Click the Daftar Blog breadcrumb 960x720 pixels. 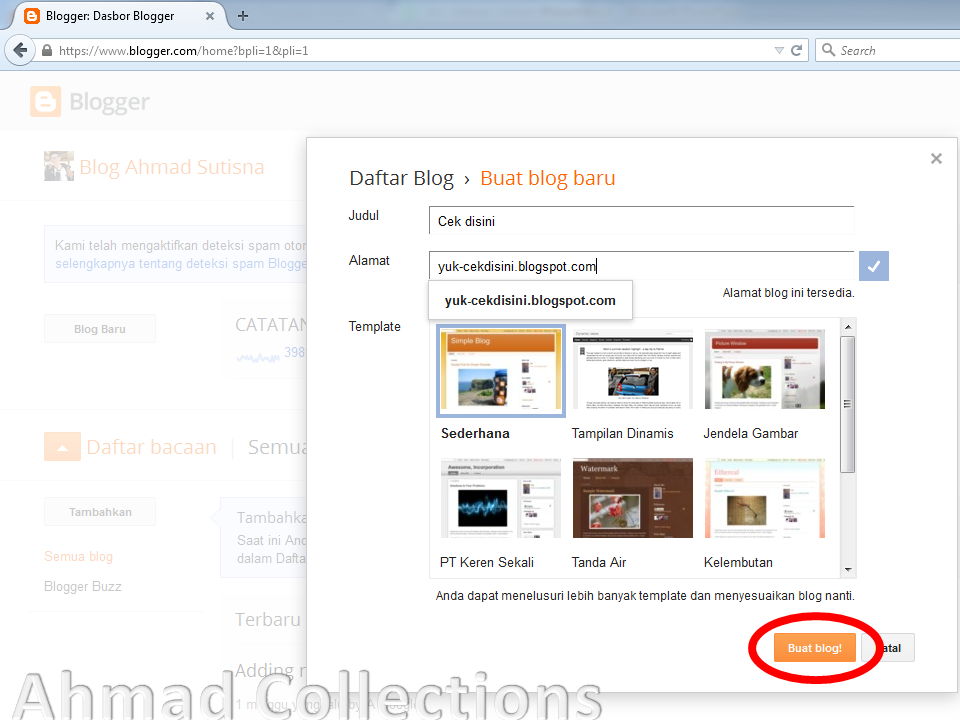pyautogui.click(x=402, y=178)
